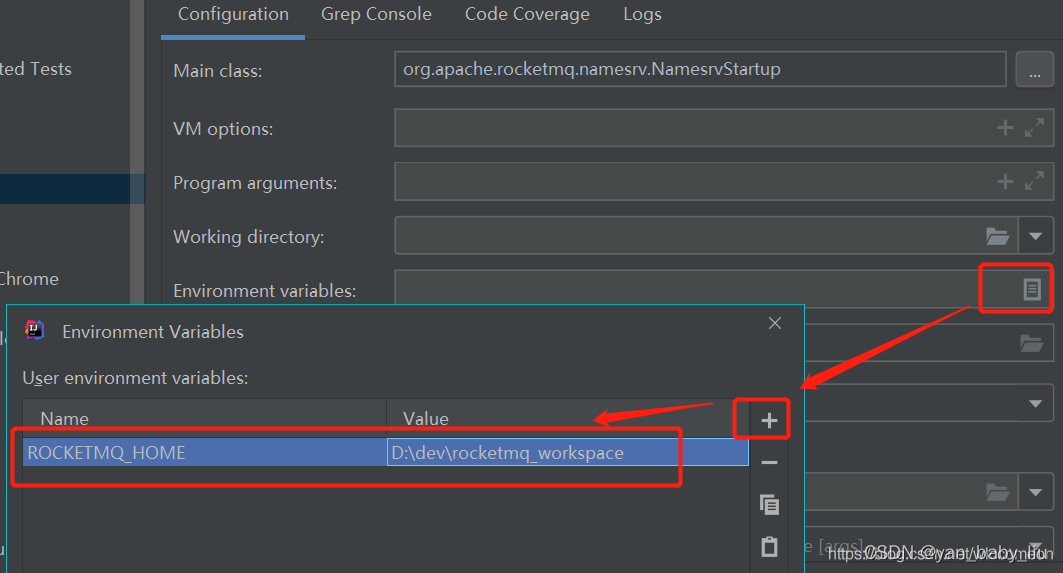Click the Value column header
This screenshot has height=573, width=1063.
[567, 418]
